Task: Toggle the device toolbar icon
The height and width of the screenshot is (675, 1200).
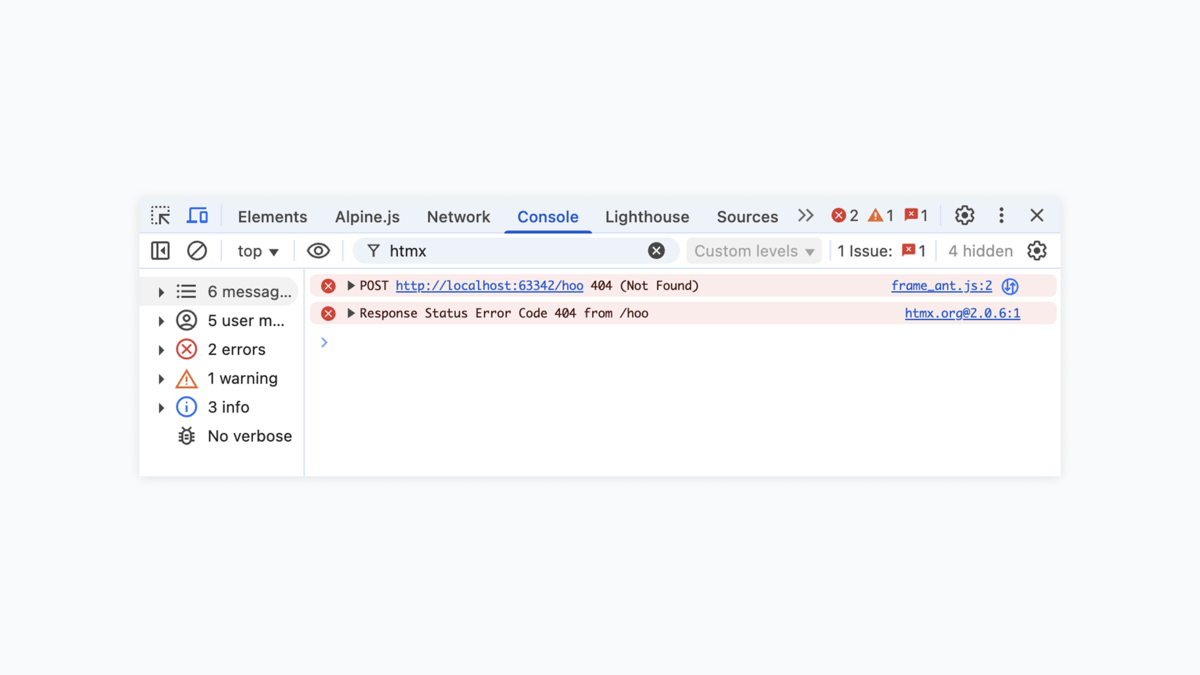Action: tap(198, 216)
